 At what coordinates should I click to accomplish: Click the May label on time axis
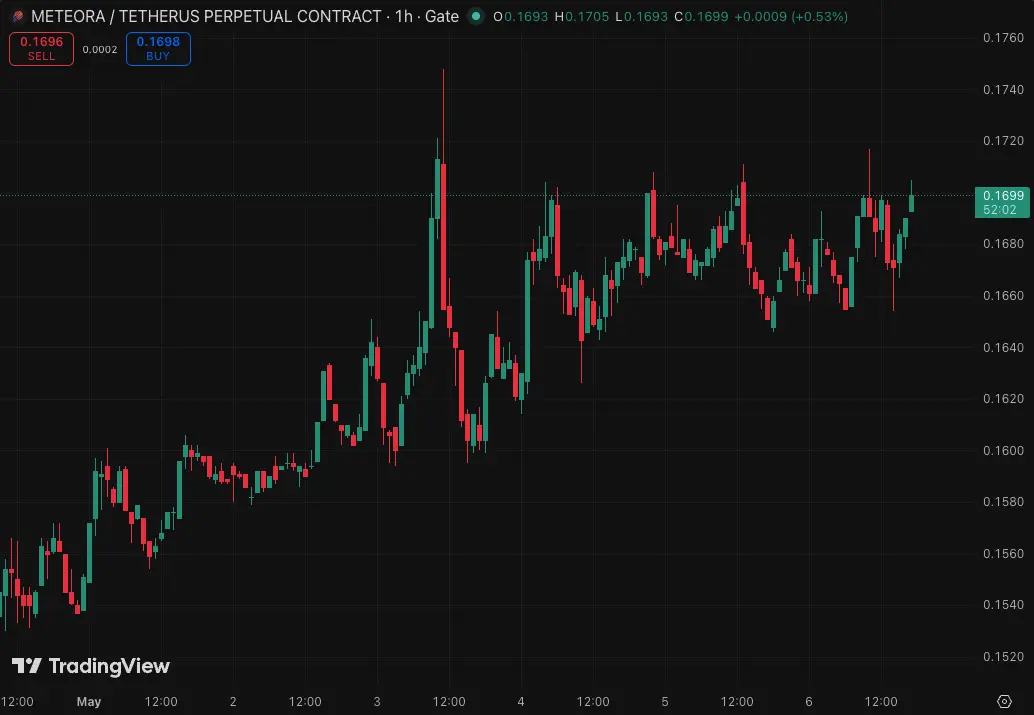point(89,702)
